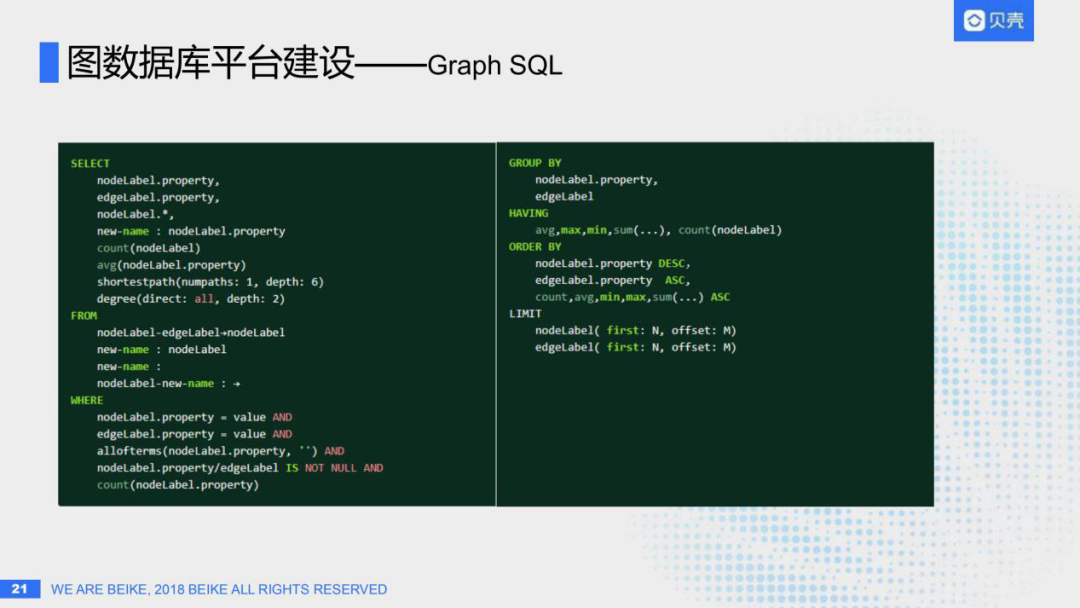Image resolution: width=1080 pixels, height=608 pixels.
Task: Click the 'nodeLabel.*,' line
Action: pyautogui.click(x=135, y=214)
